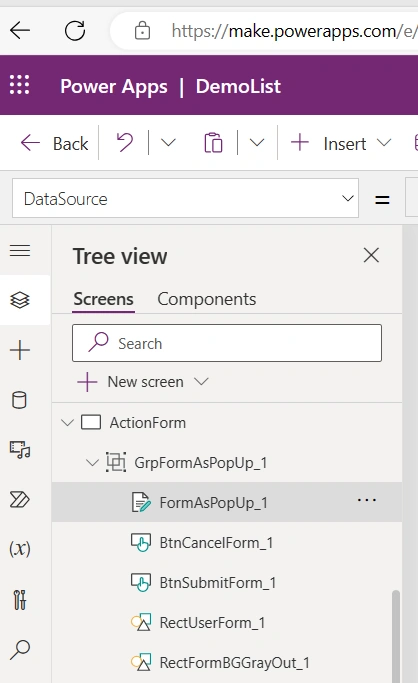Open the Data cylinder icon in sidebar
Viewport: 418px width, 683px height.
click(x=20, y=399)
